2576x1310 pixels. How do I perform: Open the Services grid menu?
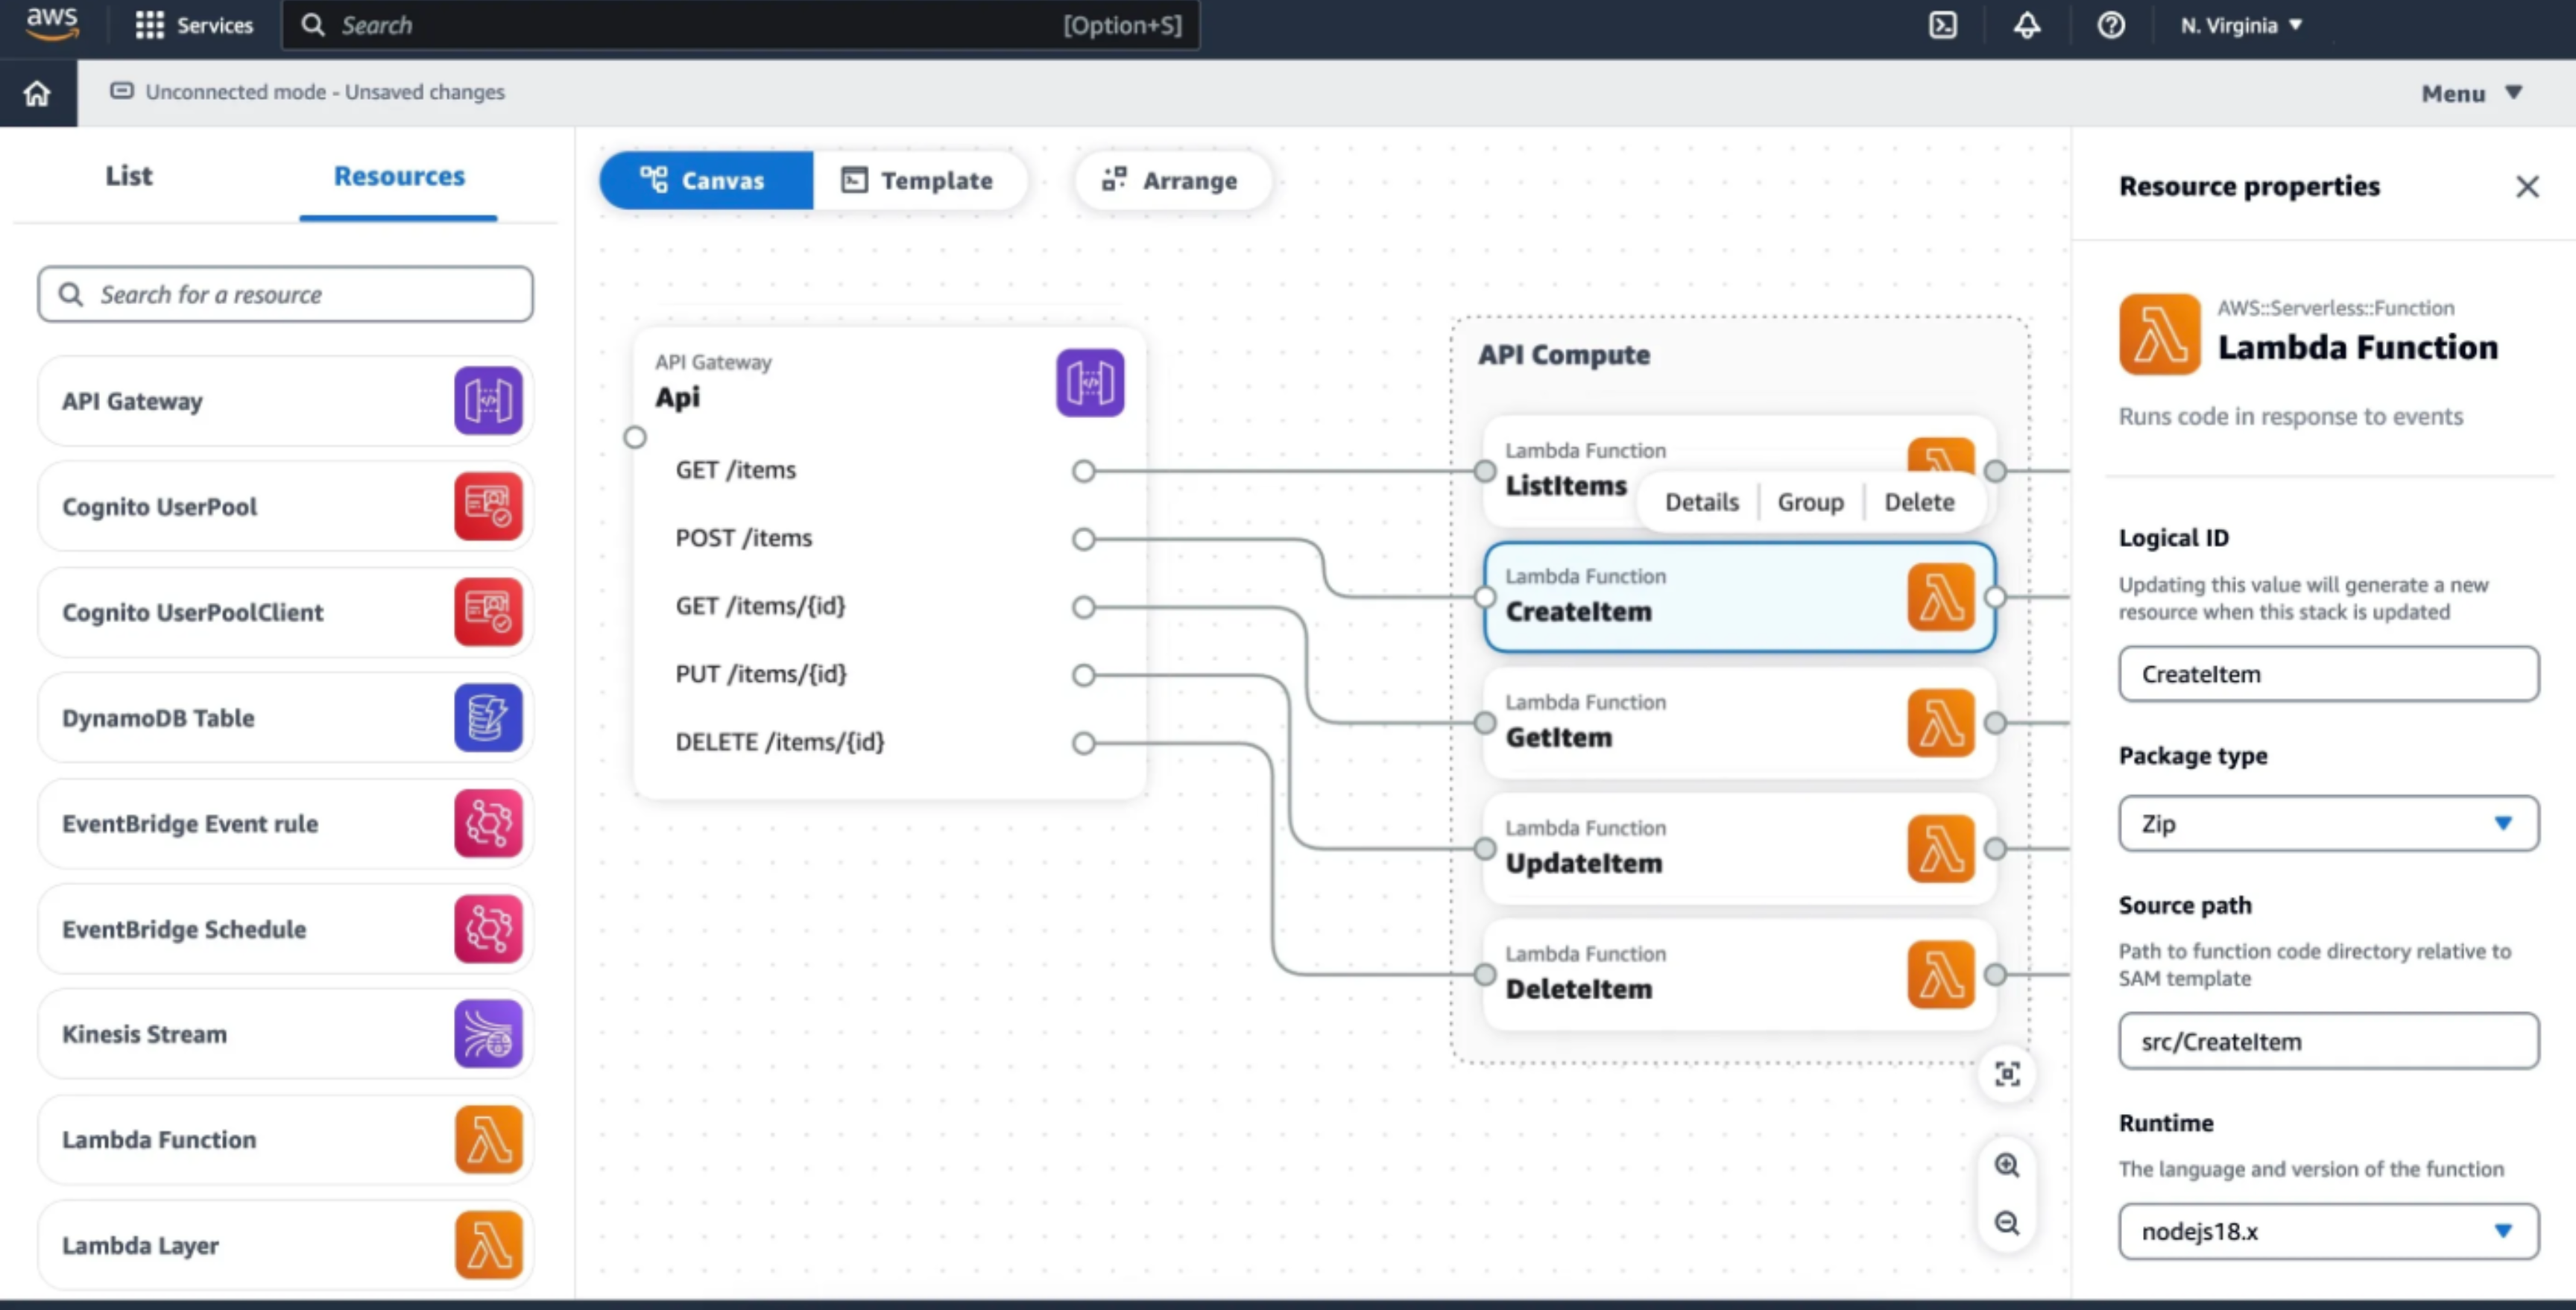click(194, 25)
